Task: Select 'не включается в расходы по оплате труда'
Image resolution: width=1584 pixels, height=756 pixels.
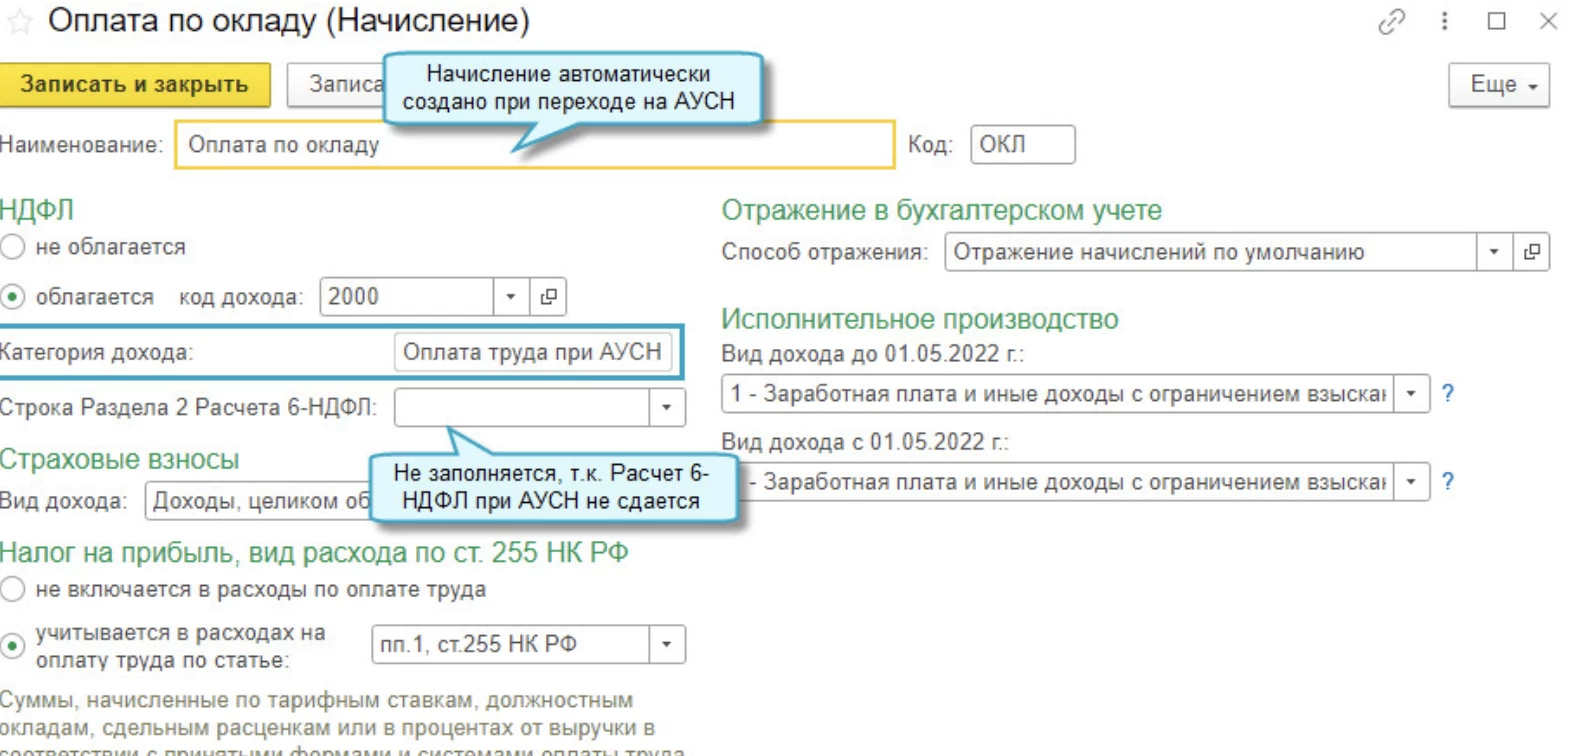Action: [x=13, y=590]
